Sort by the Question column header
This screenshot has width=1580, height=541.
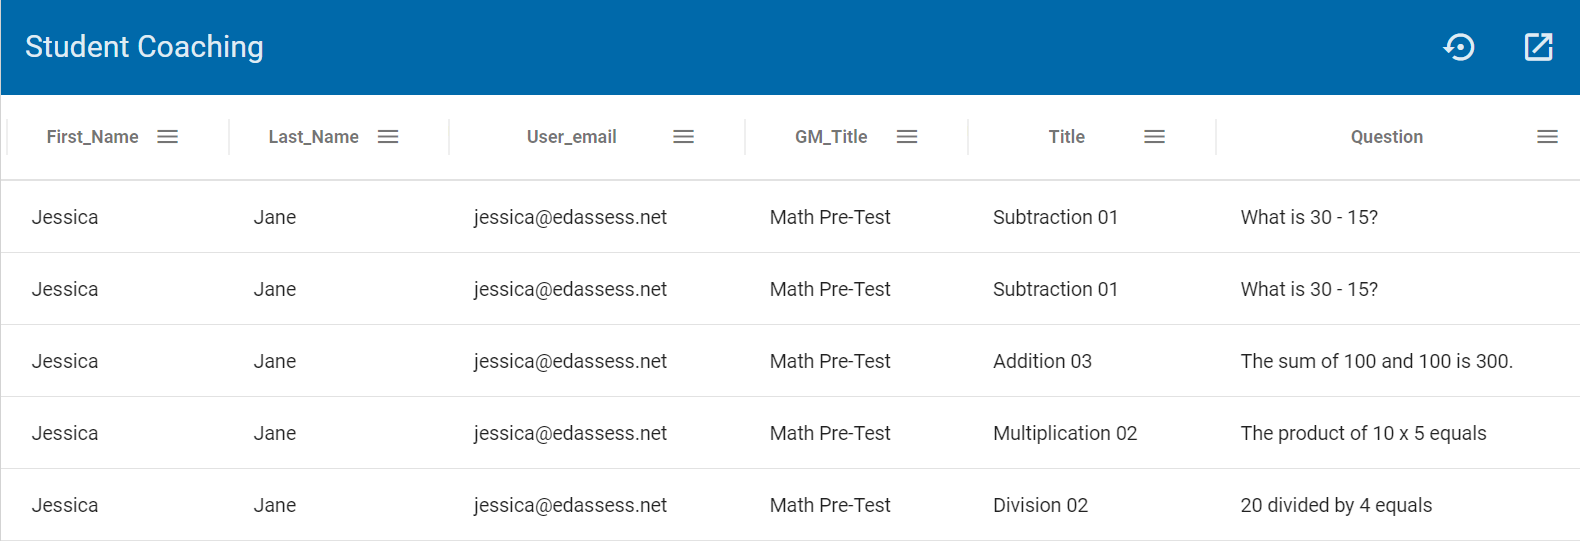point(1386,137)
